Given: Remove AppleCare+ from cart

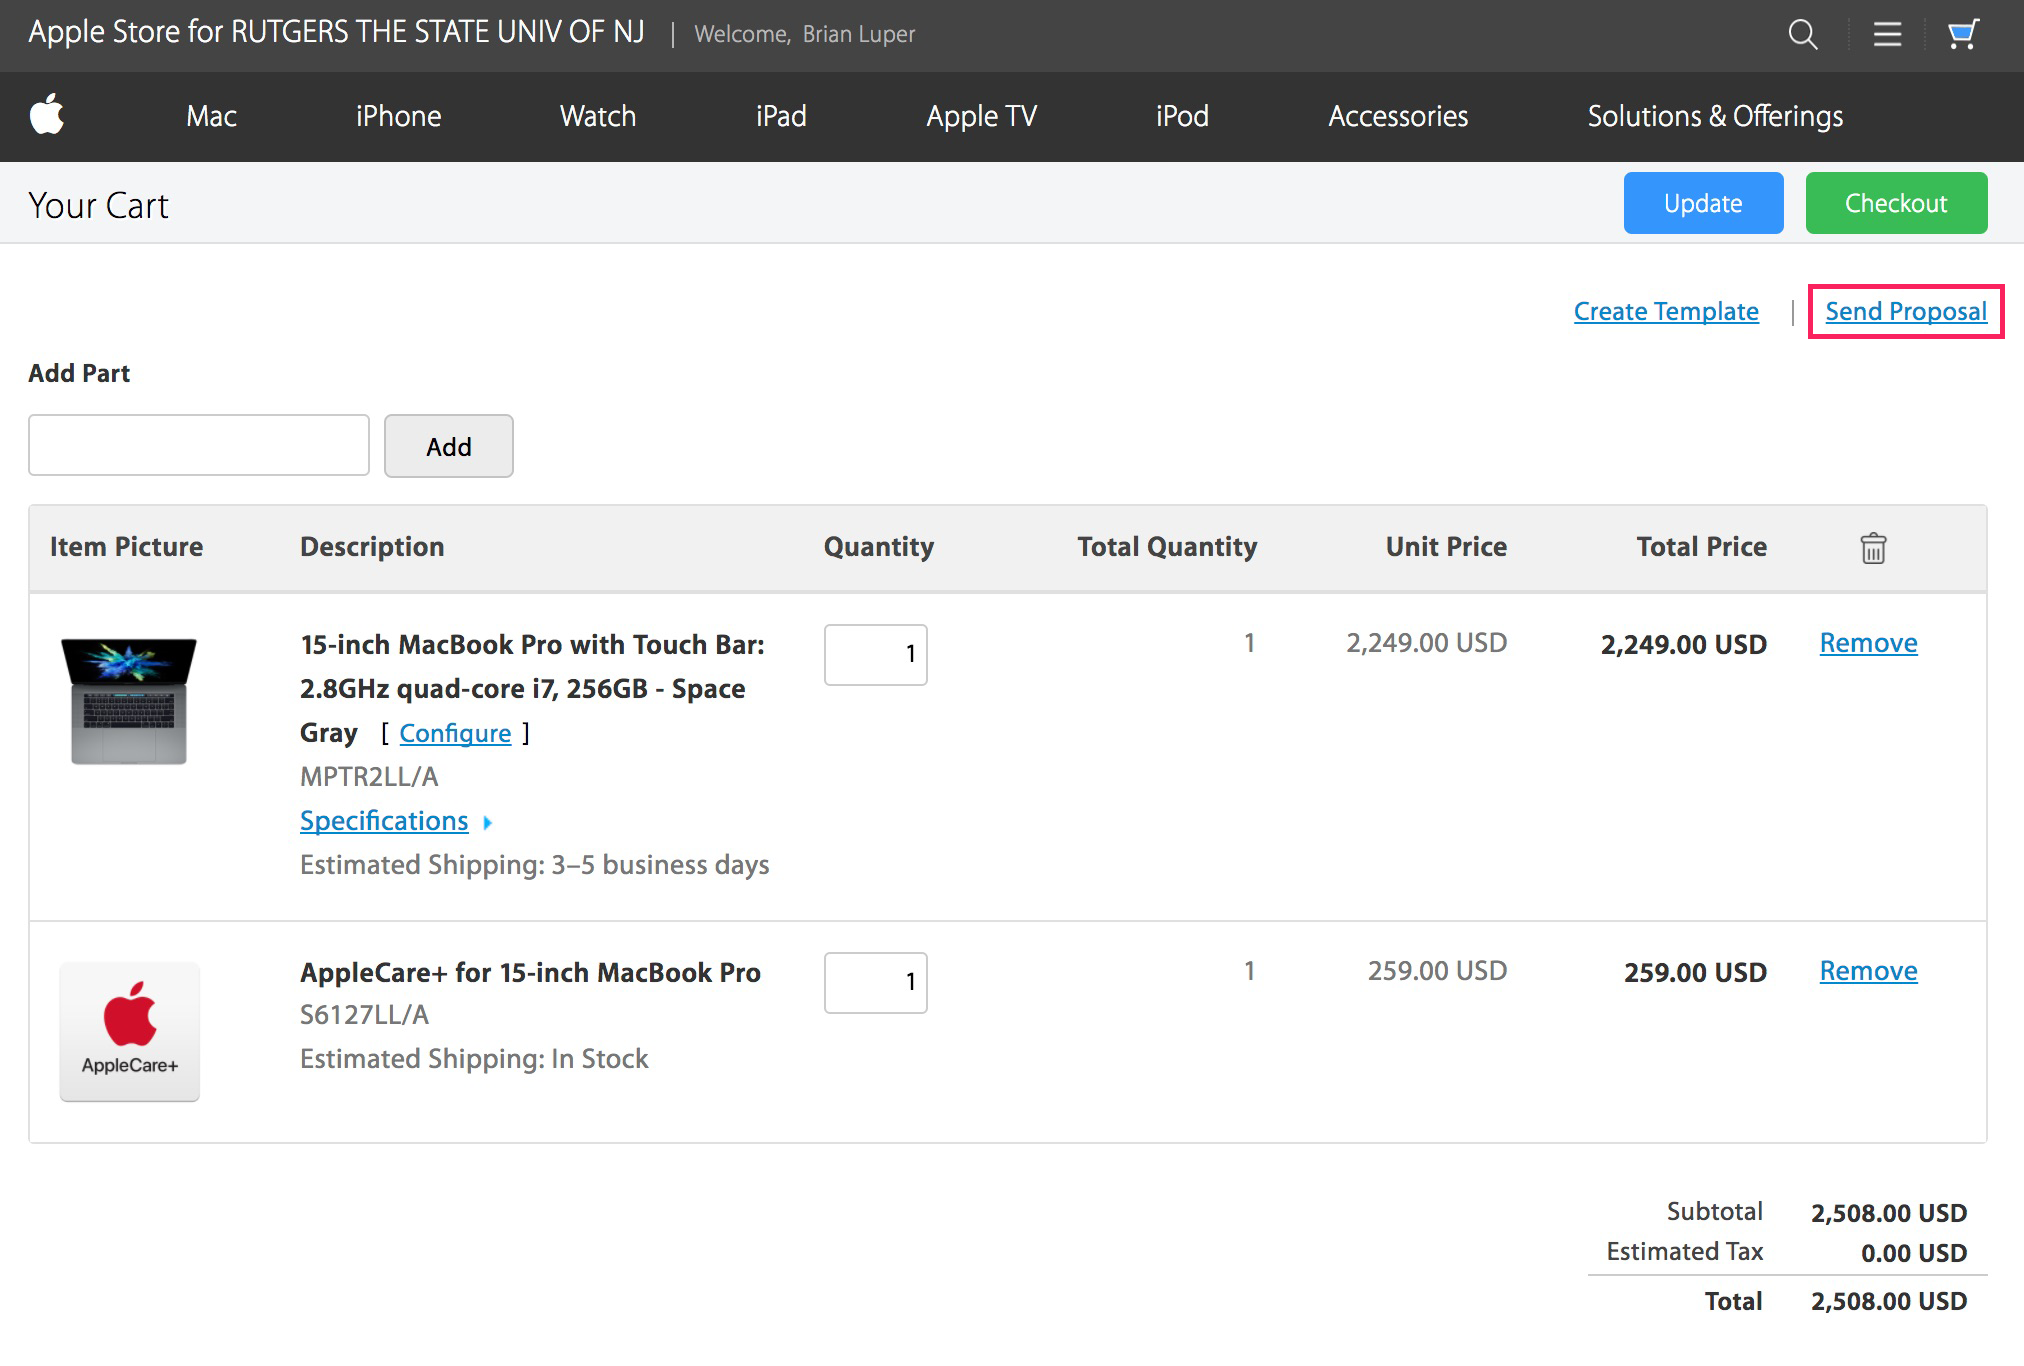Looking at the screenshot, I should coord(1867,971).
